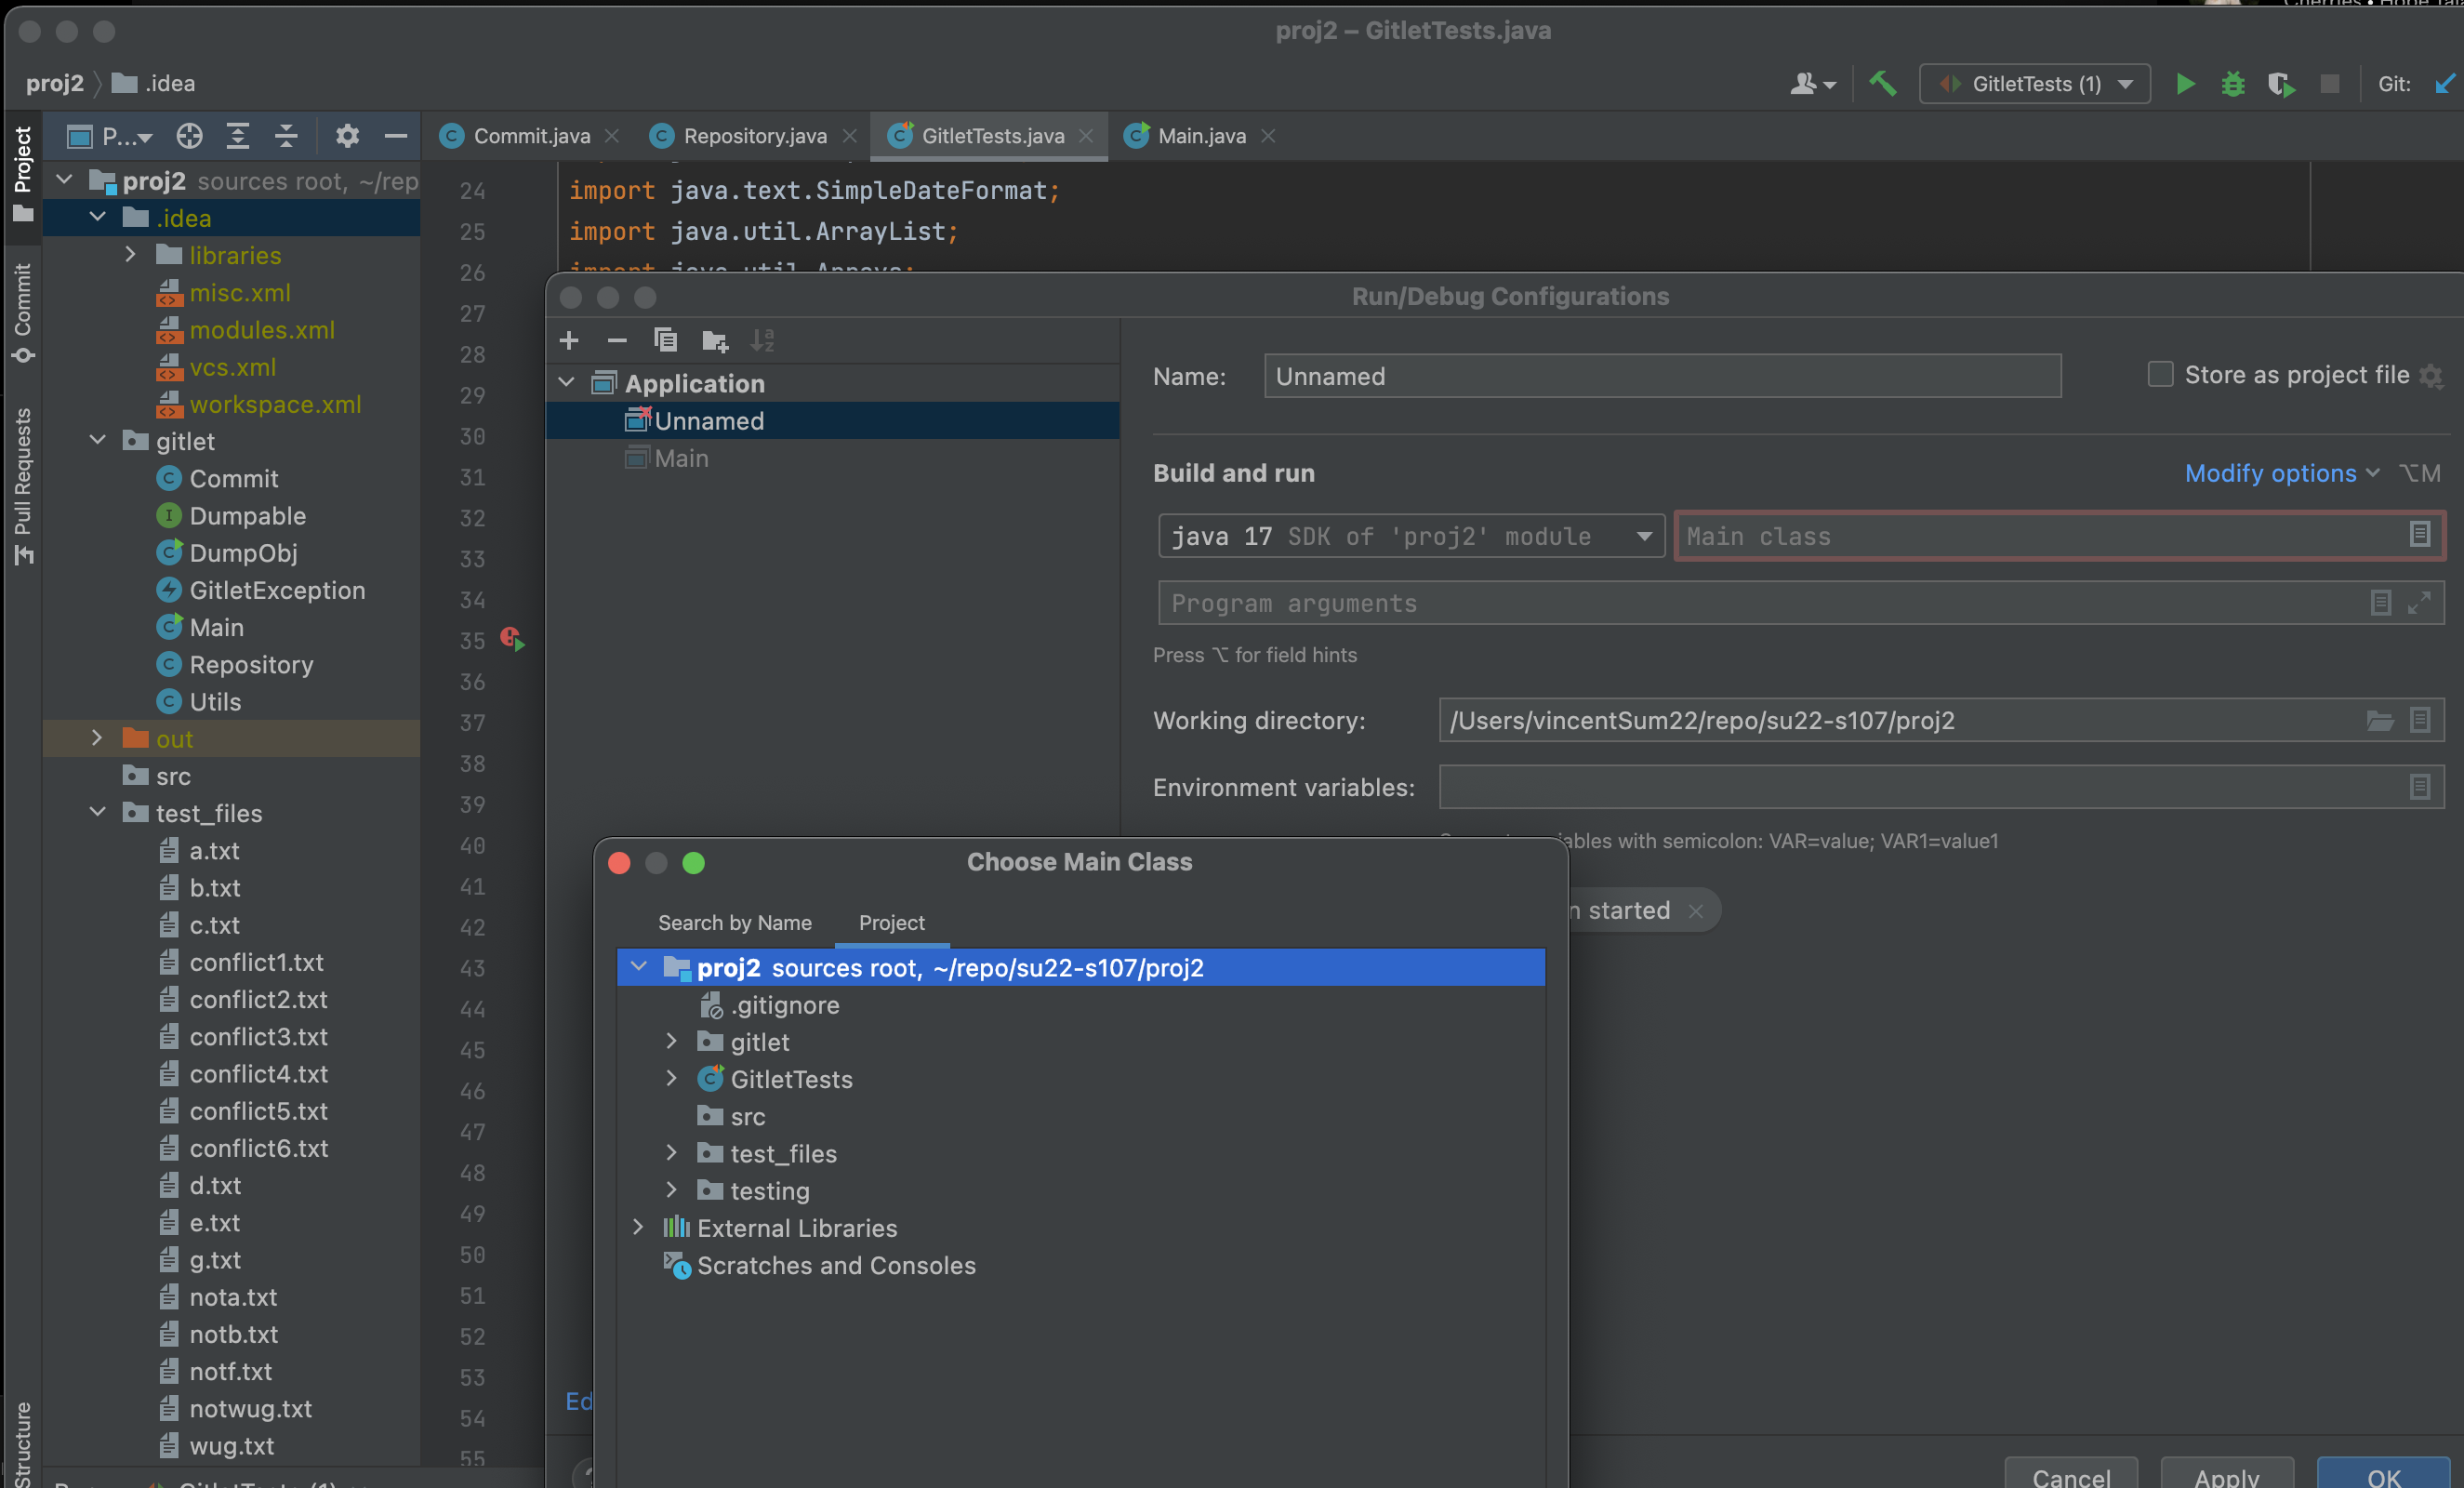Screen dimensions: 2464x1488
Task: Click the Copy Configuration icon
Action: [x=665, y=341]
